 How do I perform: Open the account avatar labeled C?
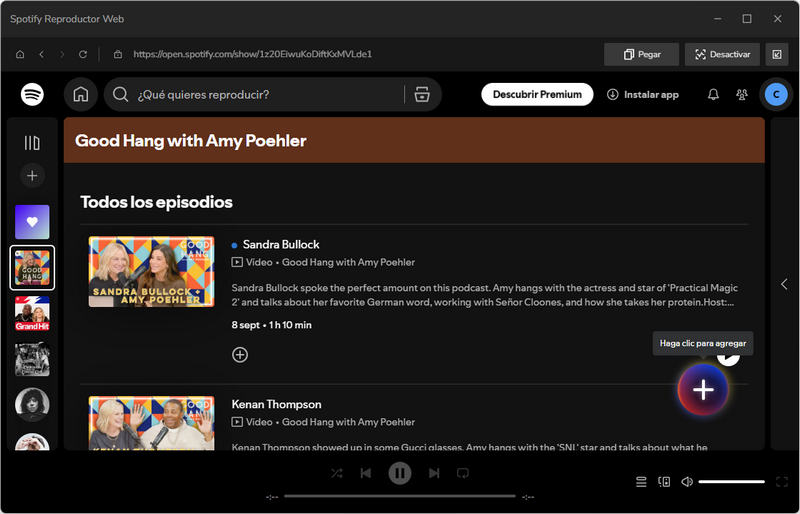pyautogui.click(x=776, y=94)
